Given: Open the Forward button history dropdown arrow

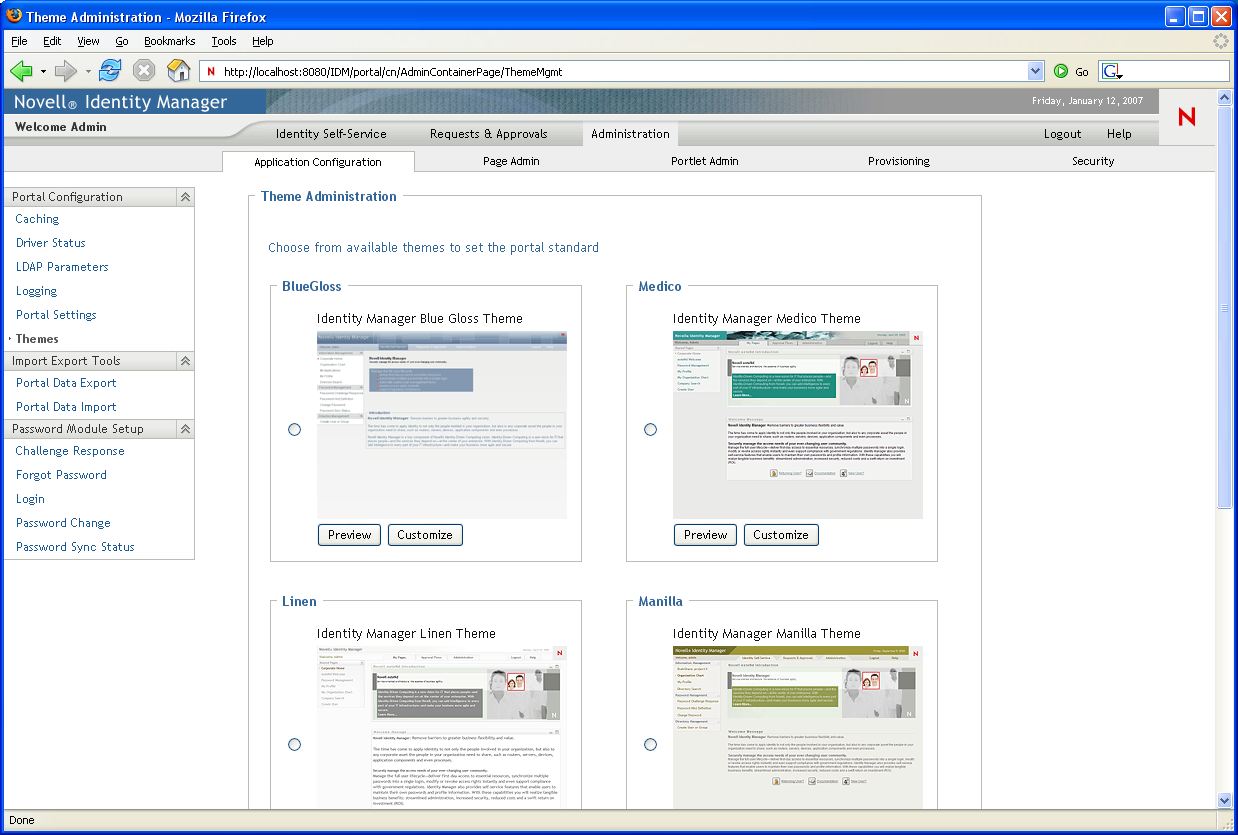Looking at the screenshot, I should tap(88, 71).
